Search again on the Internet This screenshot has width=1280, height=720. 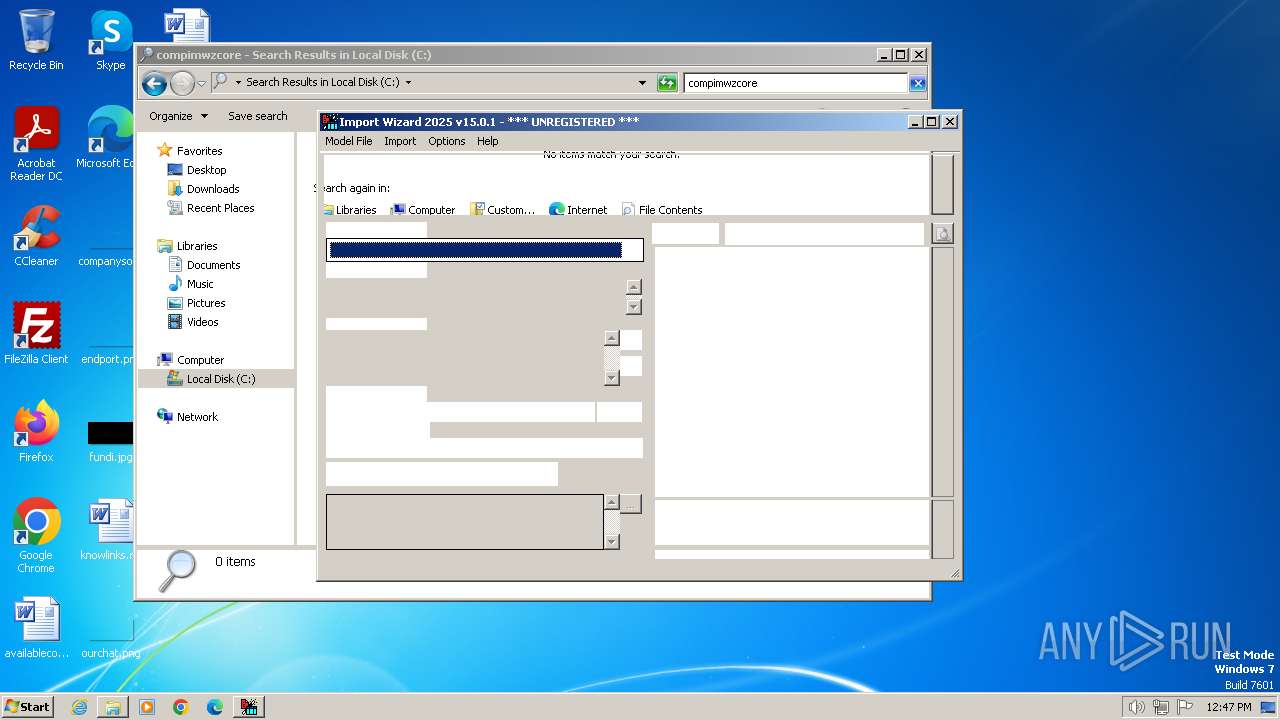click(x=578, y=210)
